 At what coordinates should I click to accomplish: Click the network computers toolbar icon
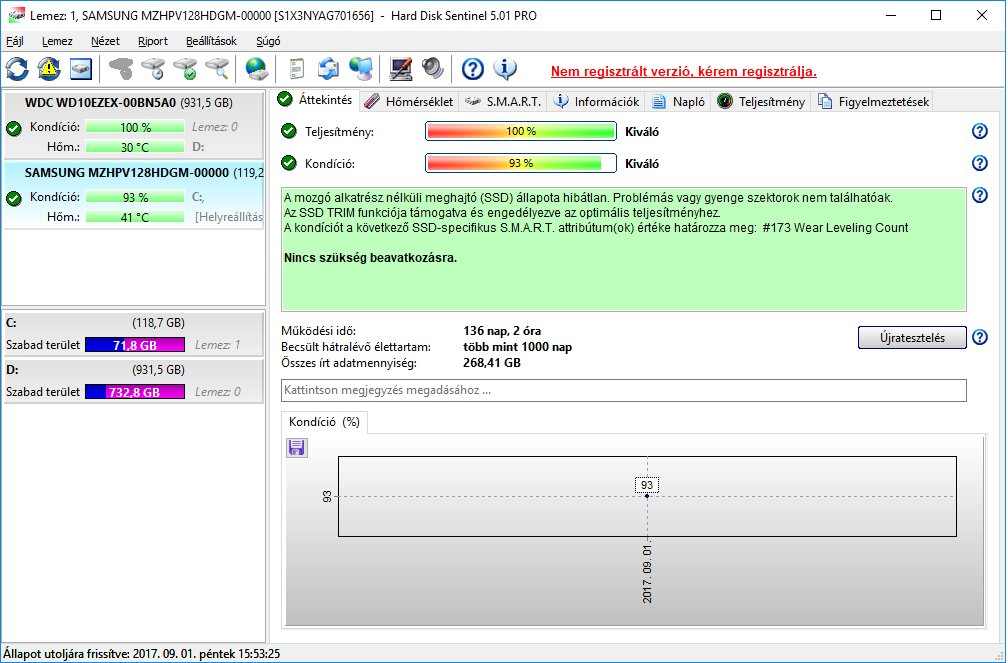coord(361,69)
